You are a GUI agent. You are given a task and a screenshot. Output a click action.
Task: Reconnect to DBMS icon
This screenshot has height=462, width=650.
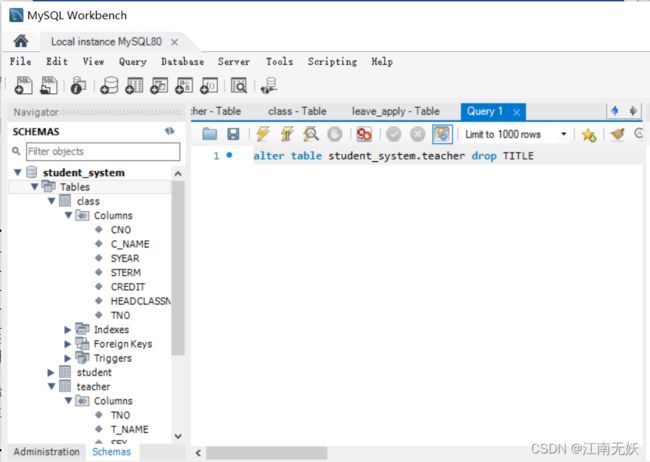point(269,85)
